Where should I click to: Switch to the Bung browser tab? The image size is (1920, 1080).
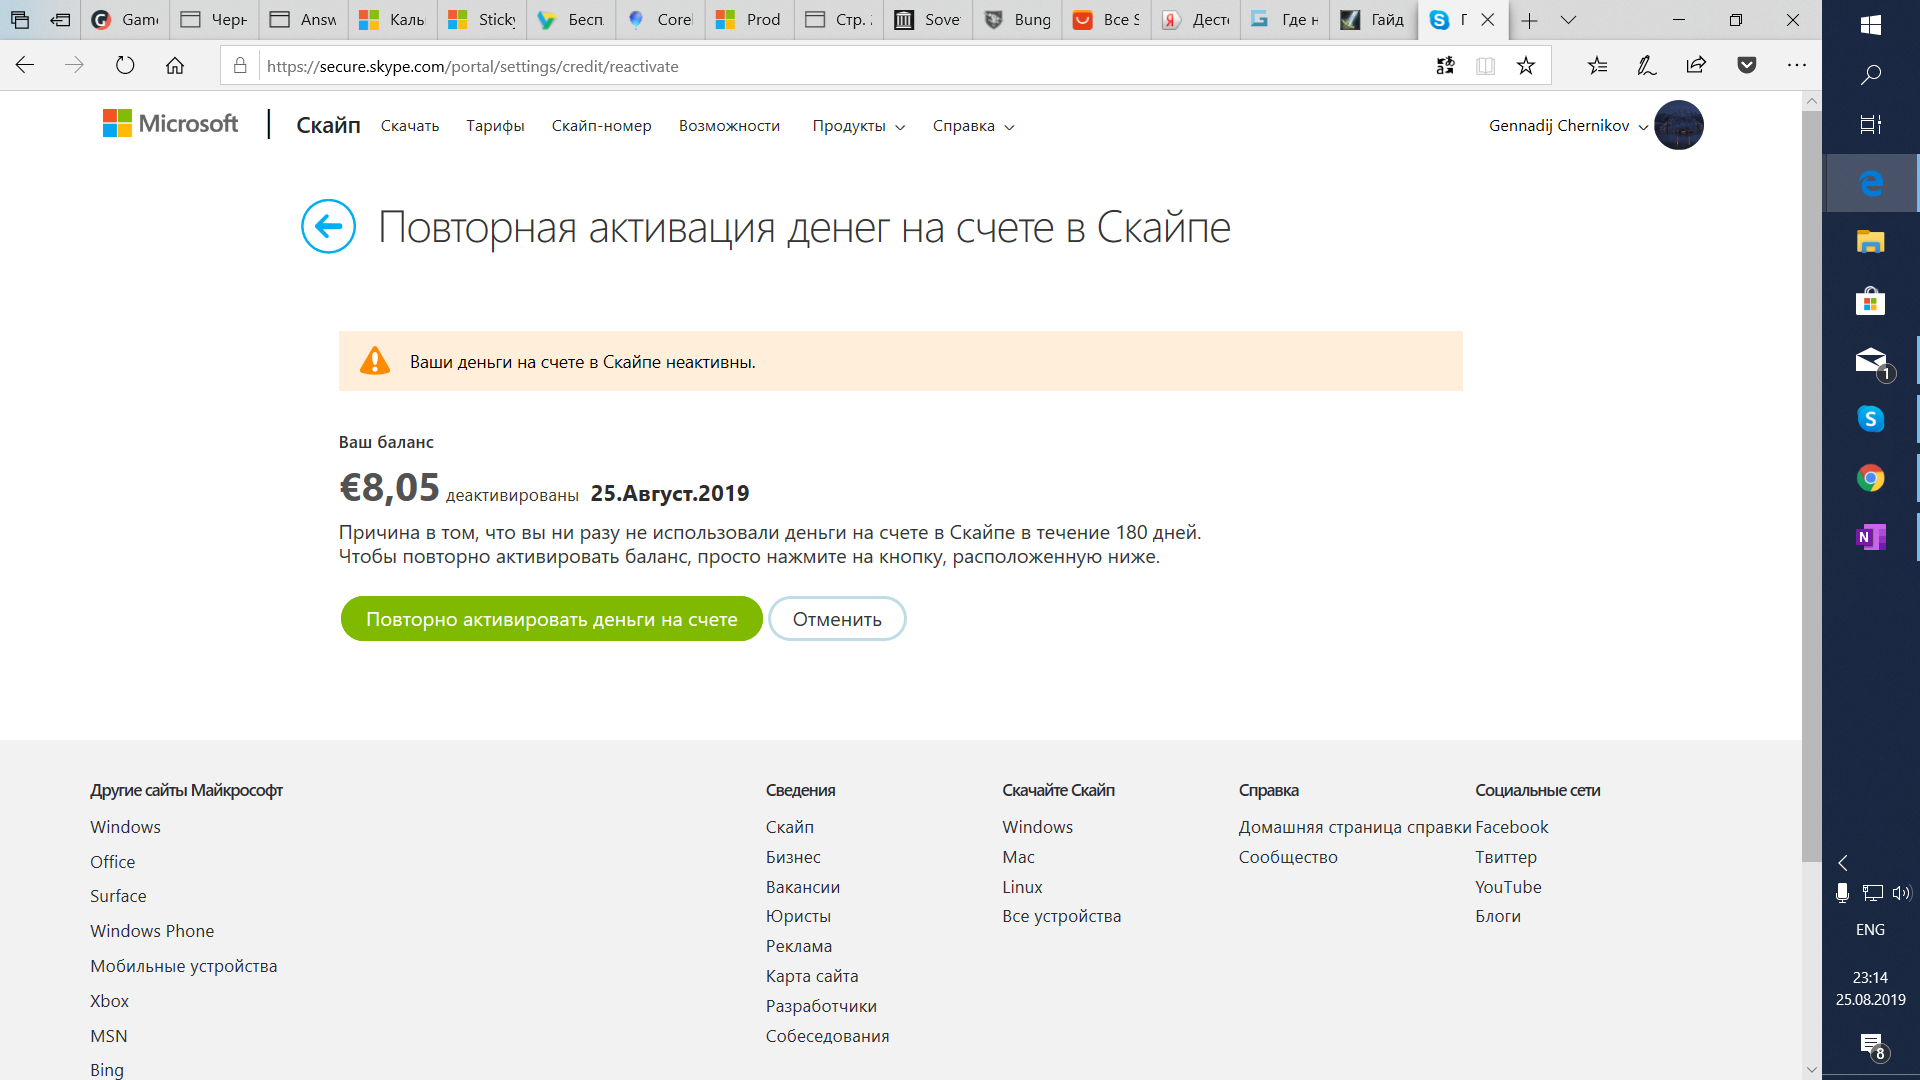(1018, 20)
